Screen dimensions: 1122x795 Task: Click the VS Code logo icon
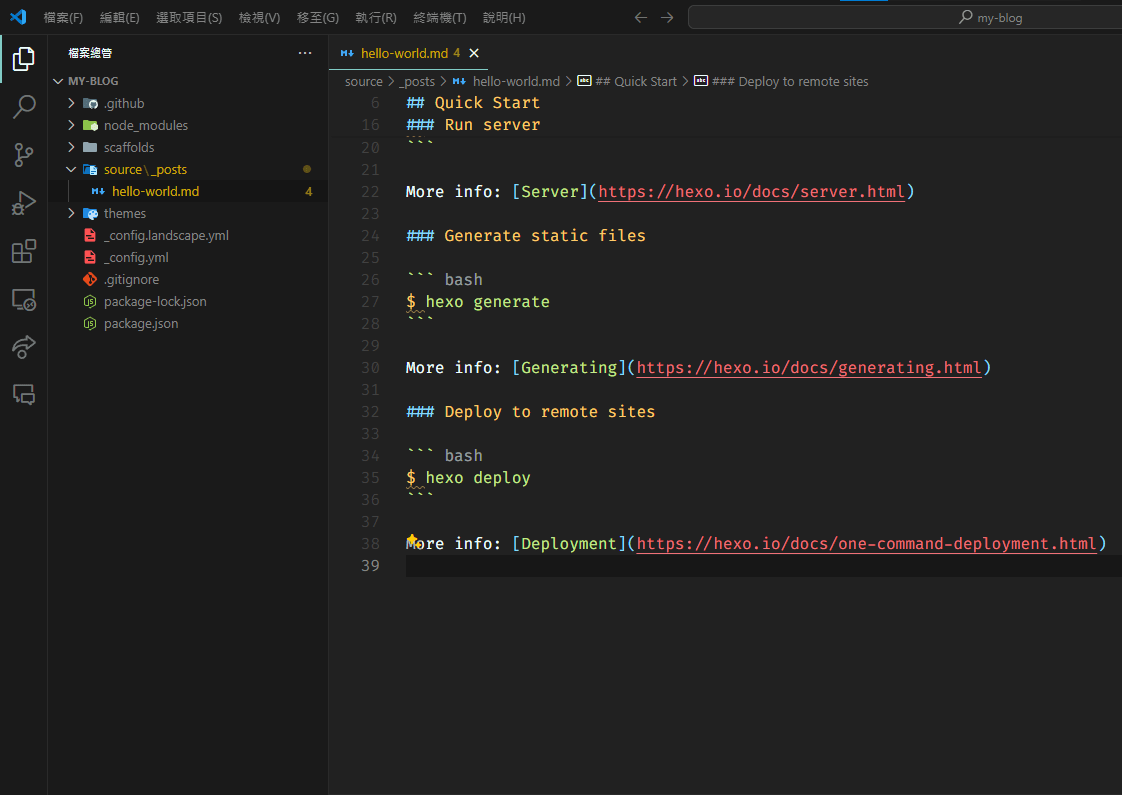tap(18, 17)
